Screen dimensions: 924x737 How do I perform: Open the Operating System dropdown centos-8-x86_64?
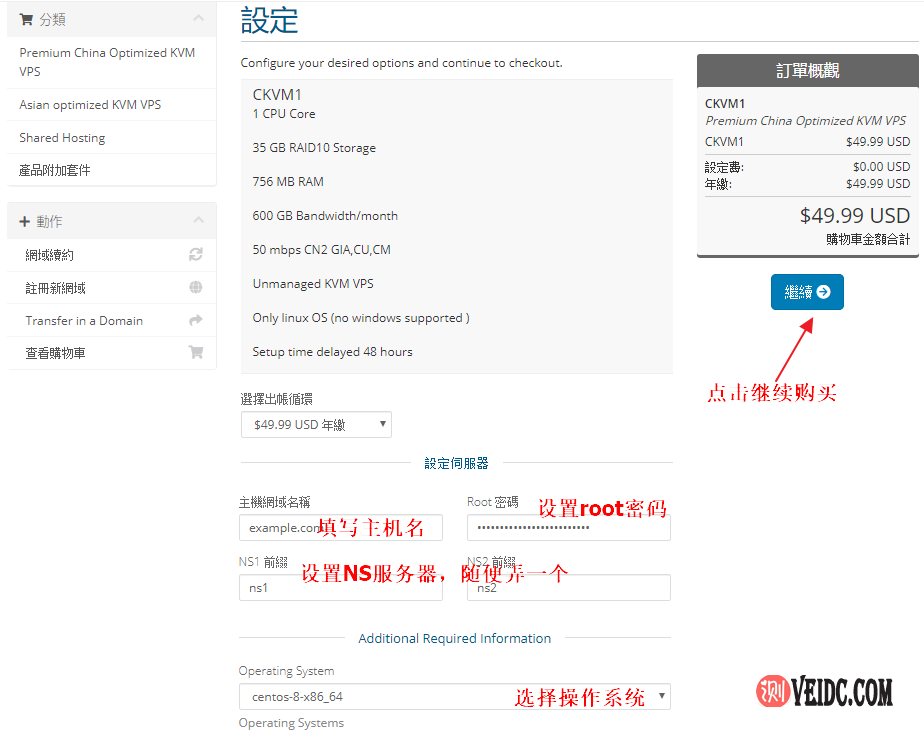coord(455,696)
